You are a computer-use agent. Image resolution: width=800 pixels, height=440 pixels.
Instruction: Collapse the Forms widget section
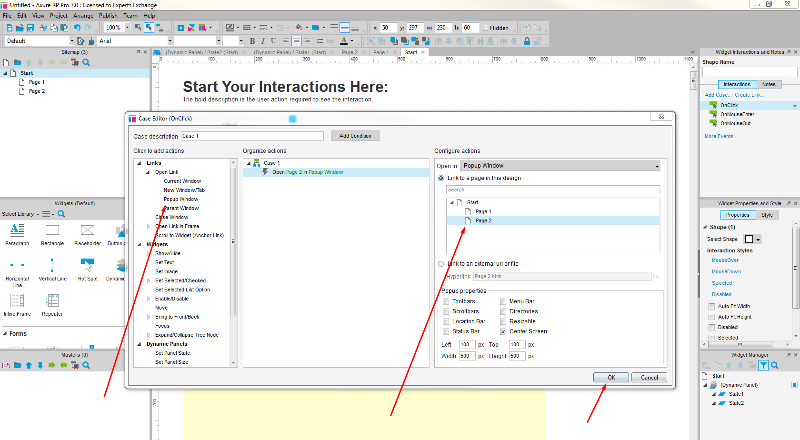pos(5,334)
